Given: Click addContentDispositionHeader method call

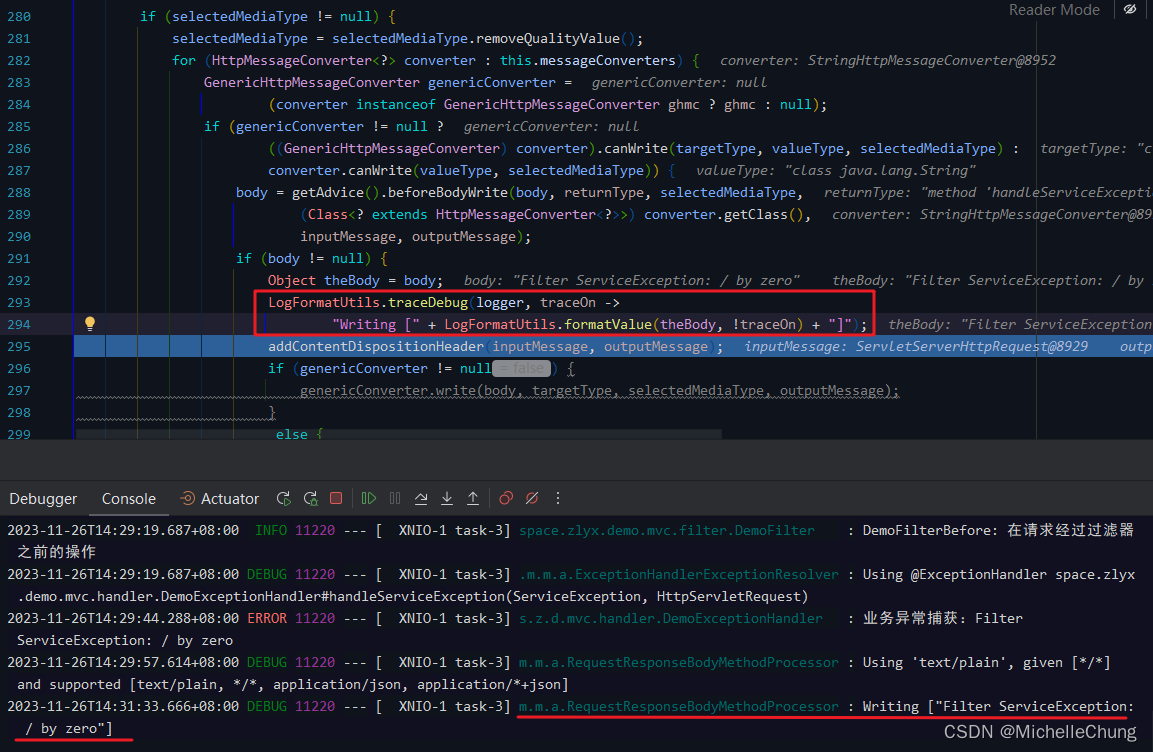Looking at the screenshot, I should click(376, 346).
